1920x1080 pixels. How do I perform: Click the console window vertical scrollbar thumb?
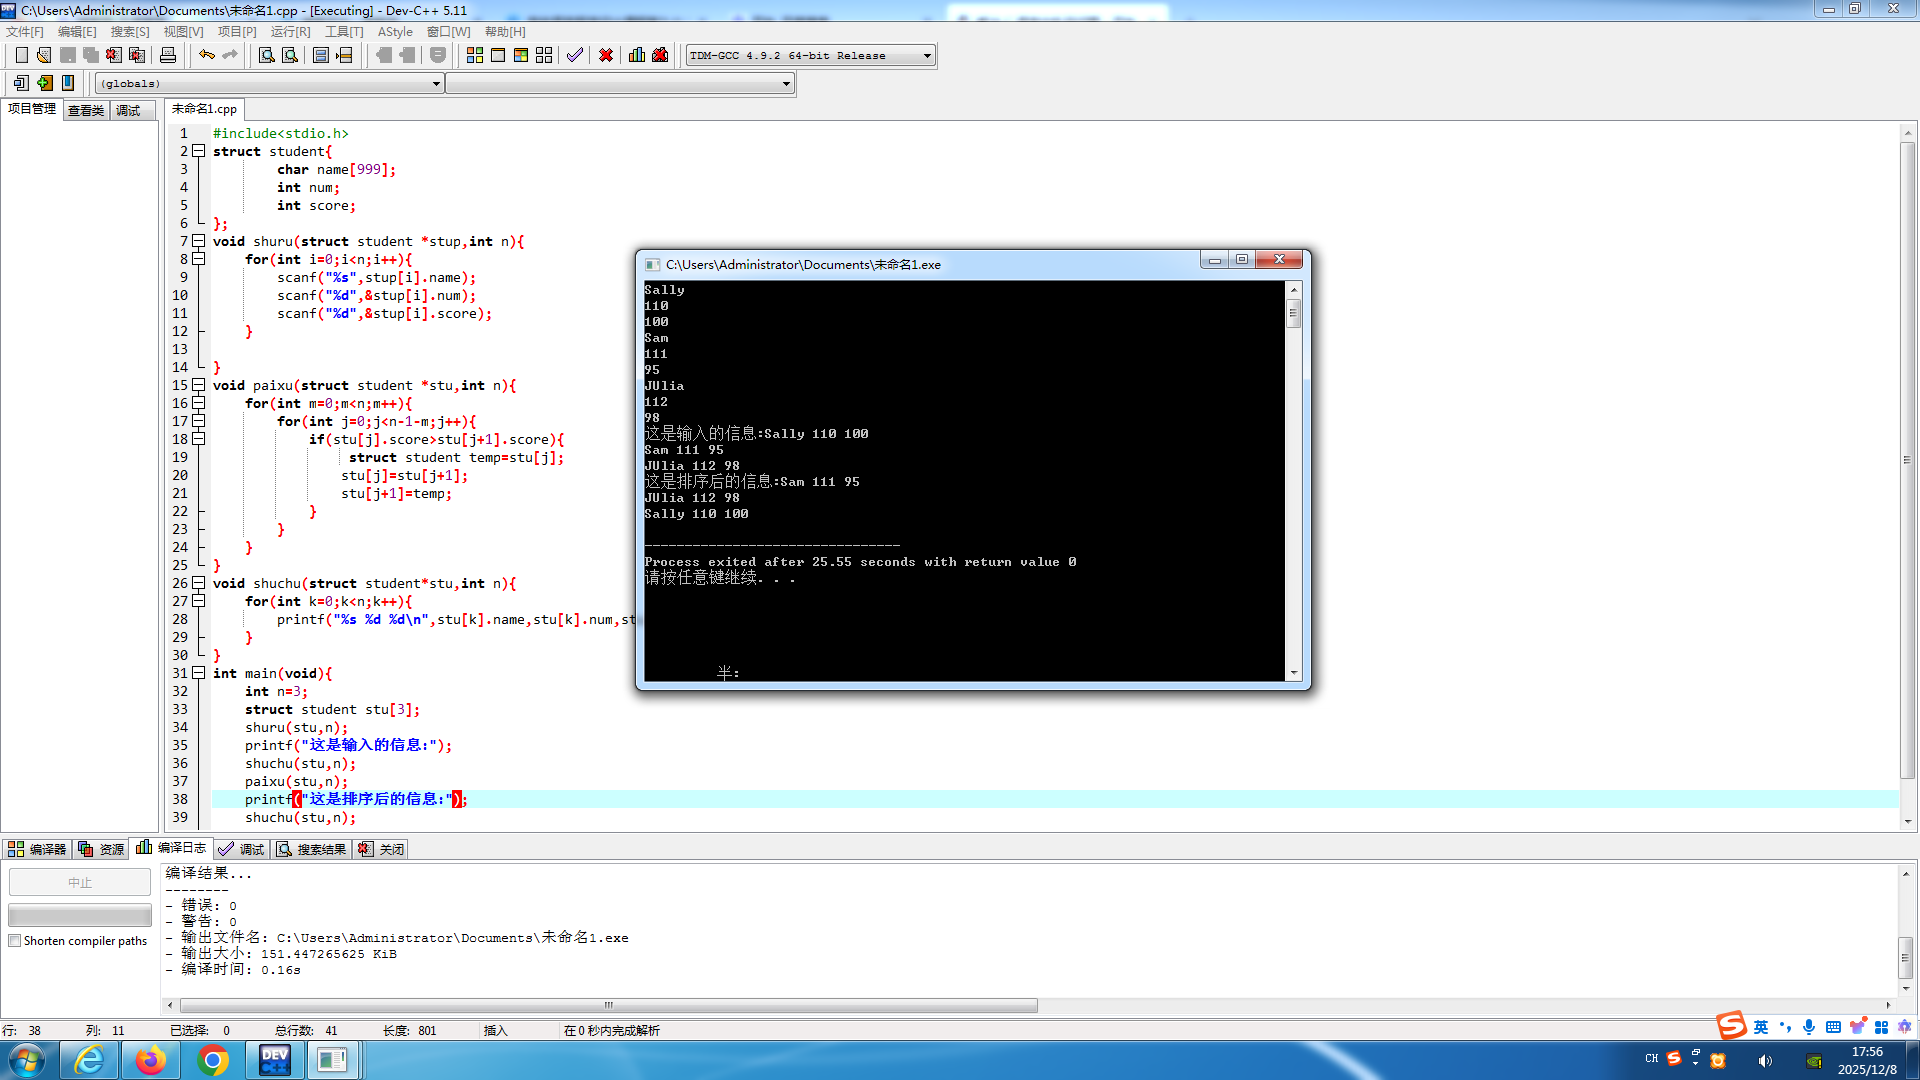pyautogui.click(x=1293, y=313)
